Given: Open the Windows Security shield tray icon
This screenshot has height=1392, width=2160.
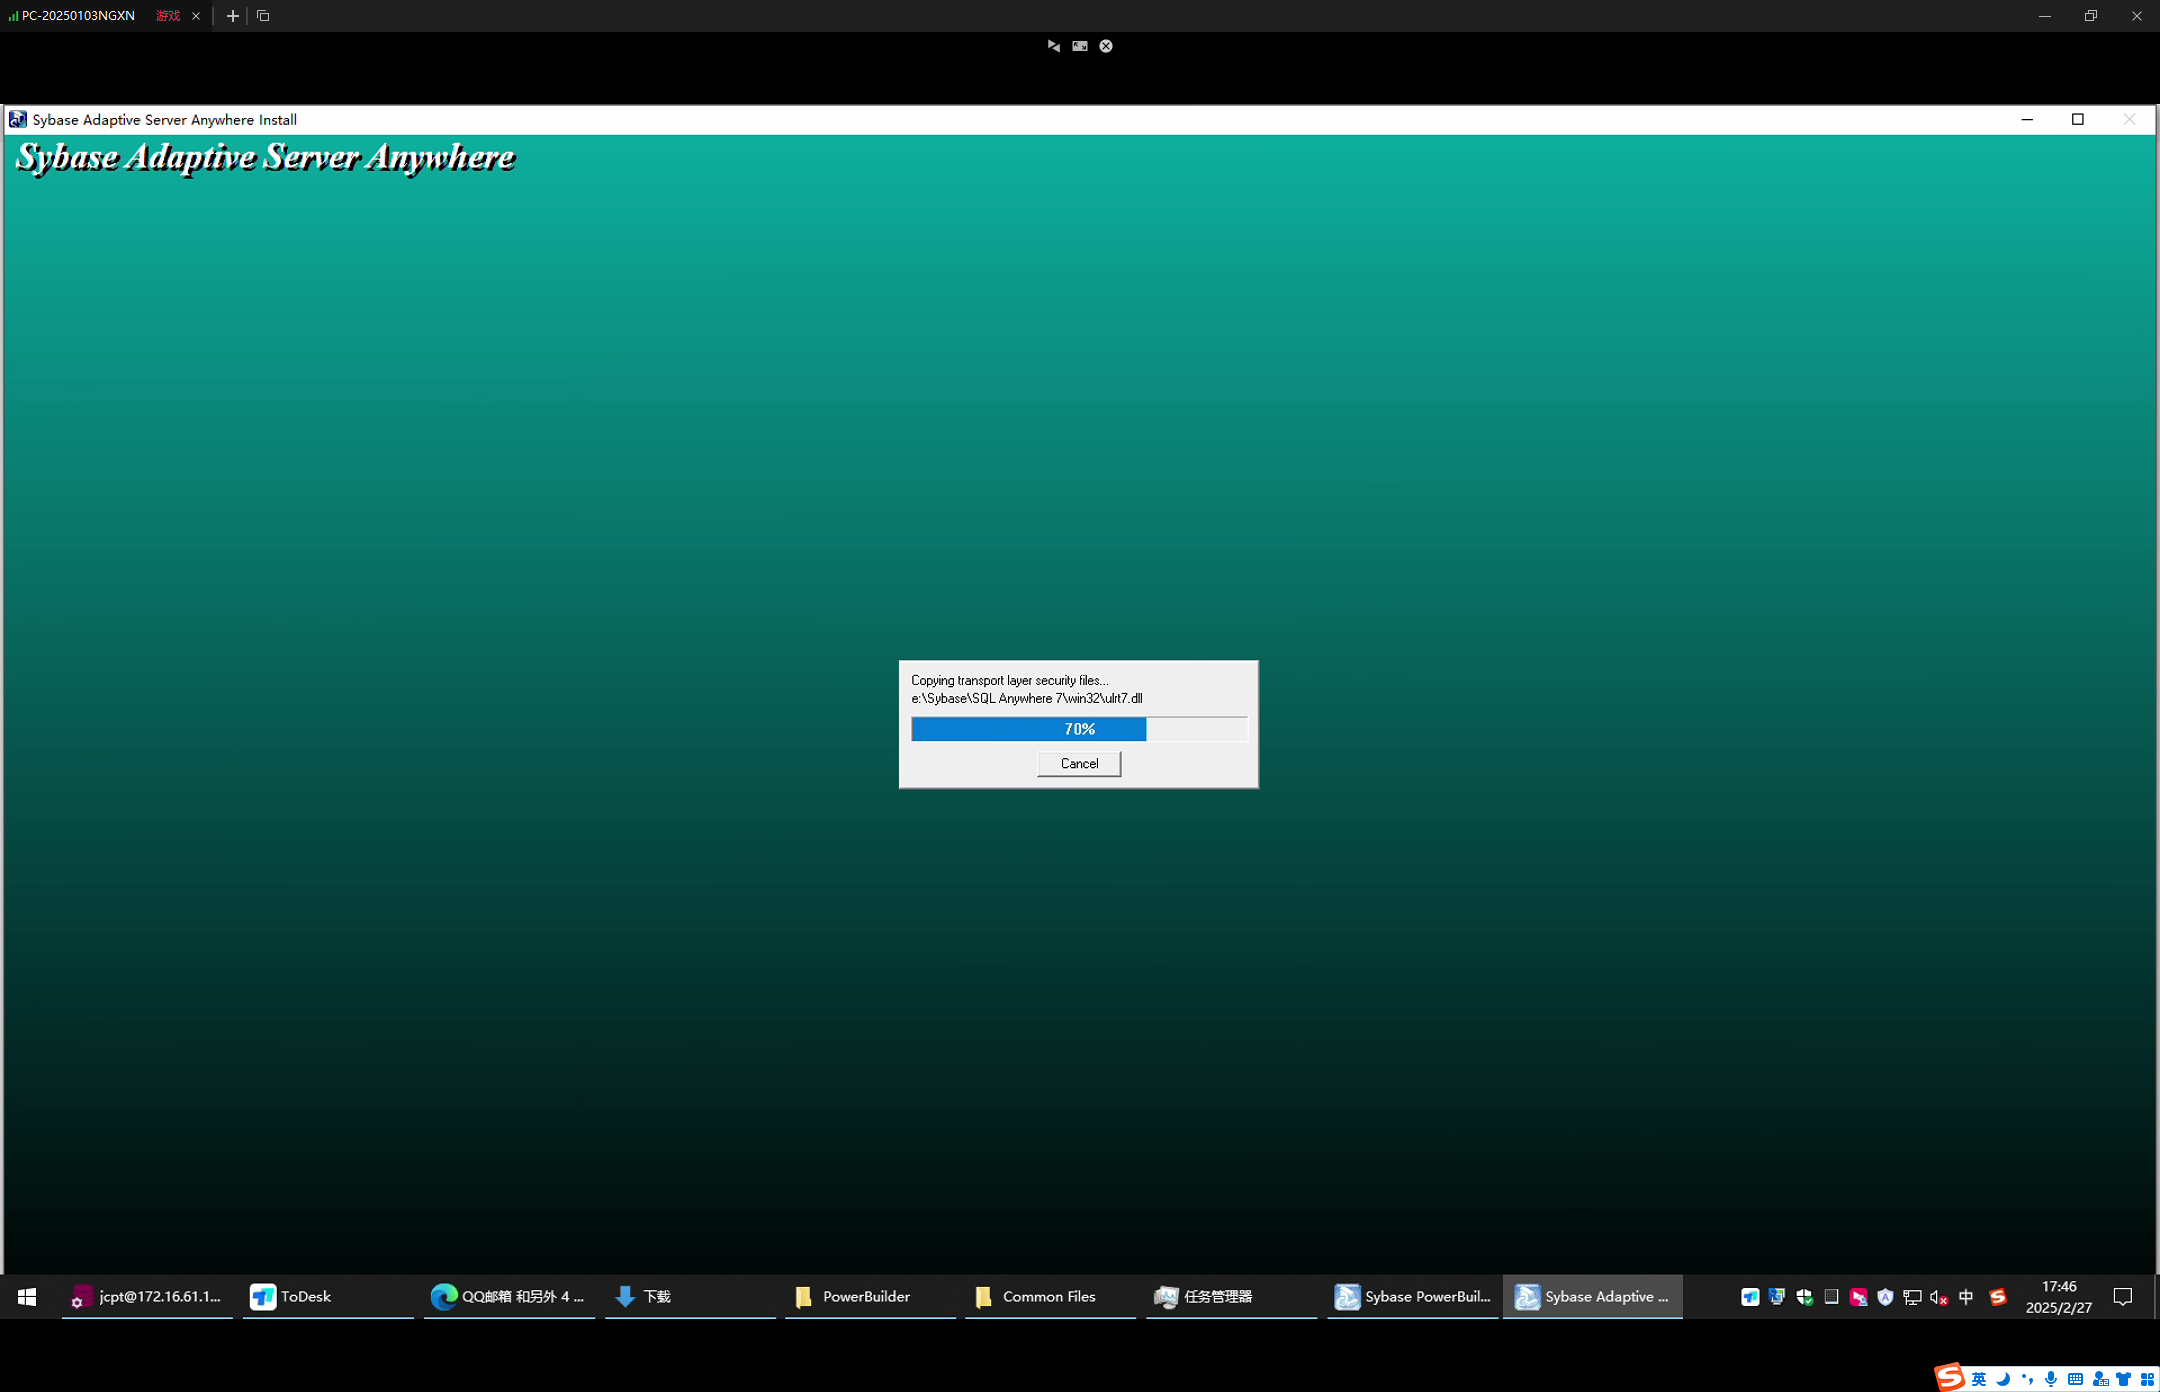Looking at the screenshot, I should click(1804, 1297).
